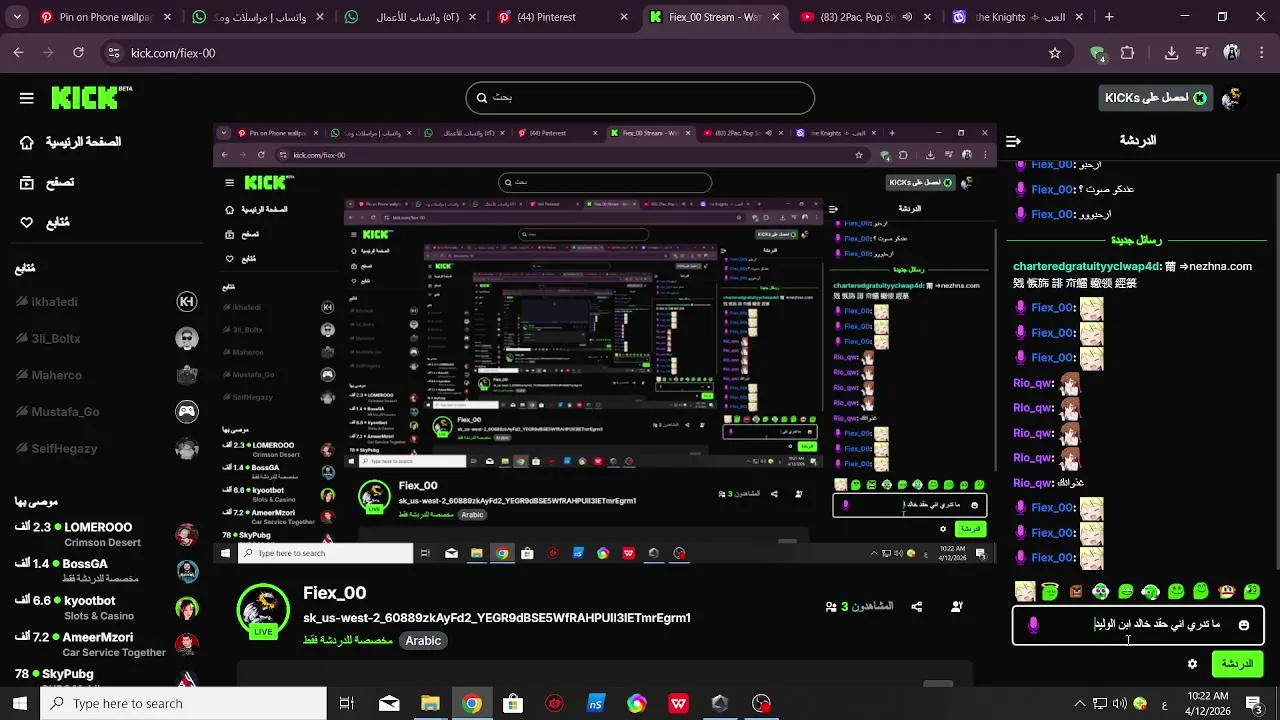Insert the blonde anime face emote
Screen dimensions: 1280x720
point(1025,591)
